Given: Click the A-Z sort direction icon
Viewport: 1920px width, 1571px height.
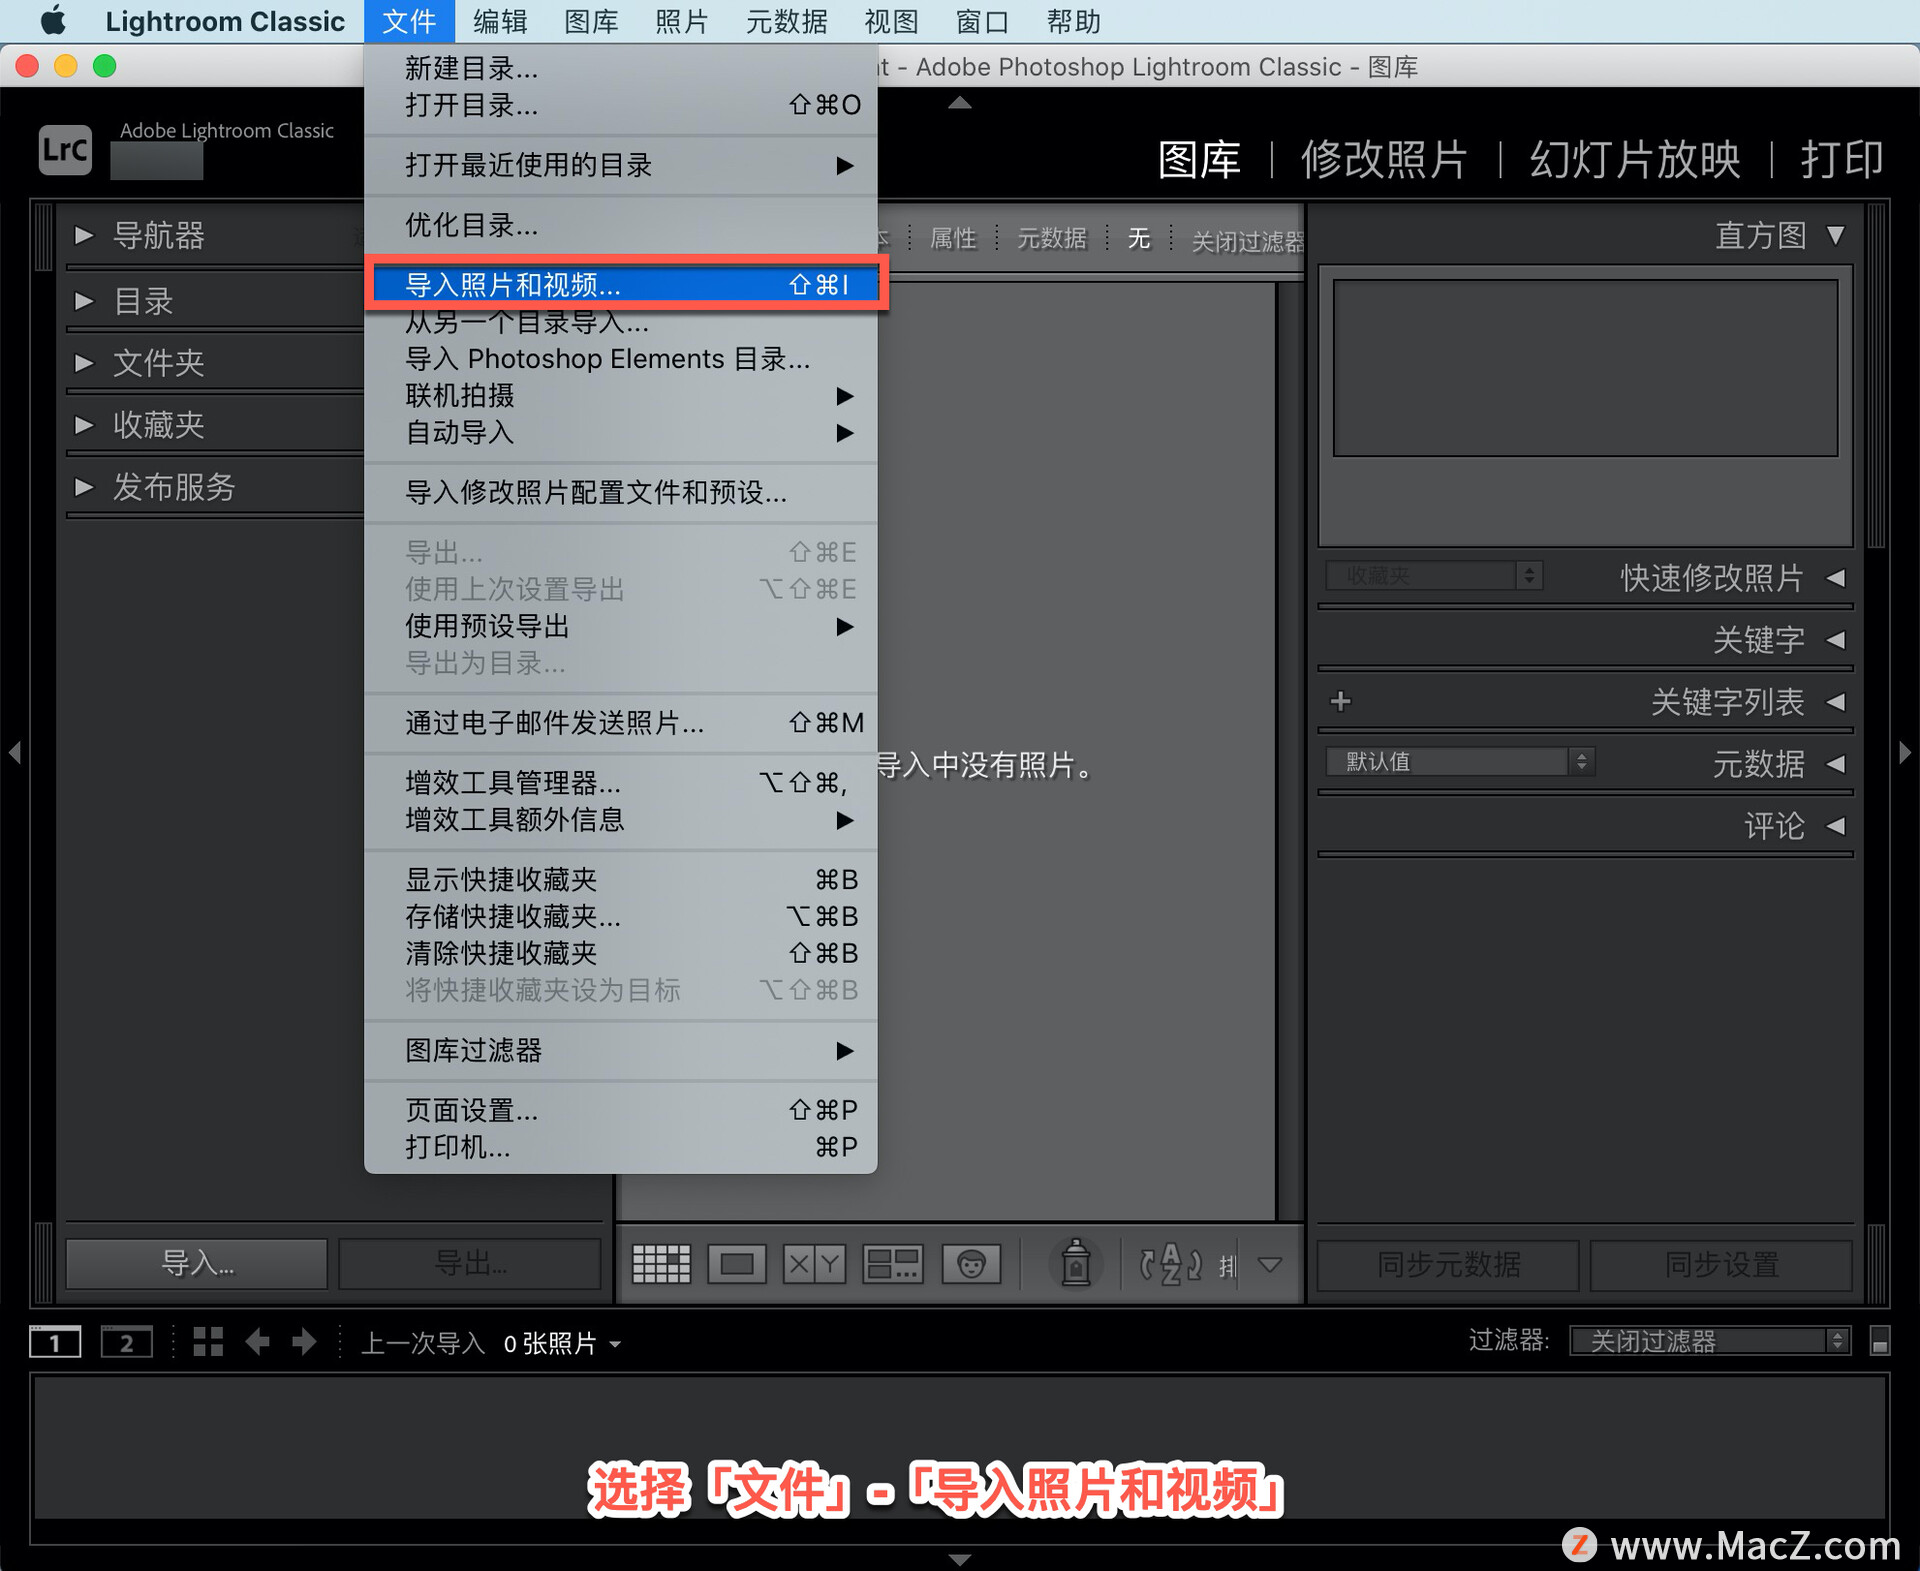Looking at the screenshot, I should pyautogui.click(x=1171, y=1264).
